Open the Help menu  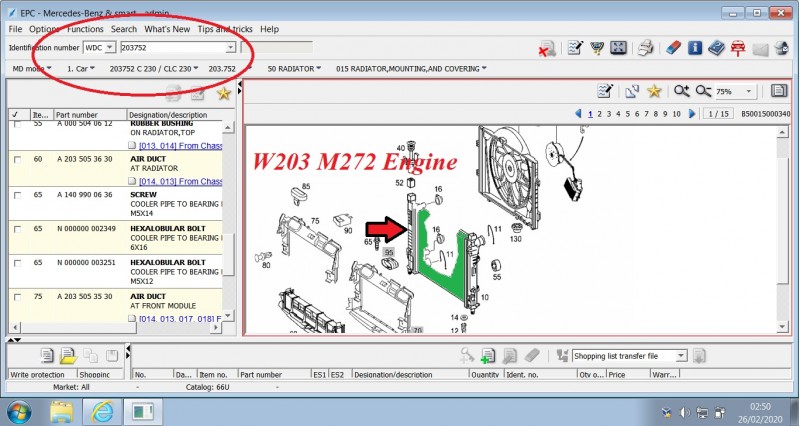(269, 29)
